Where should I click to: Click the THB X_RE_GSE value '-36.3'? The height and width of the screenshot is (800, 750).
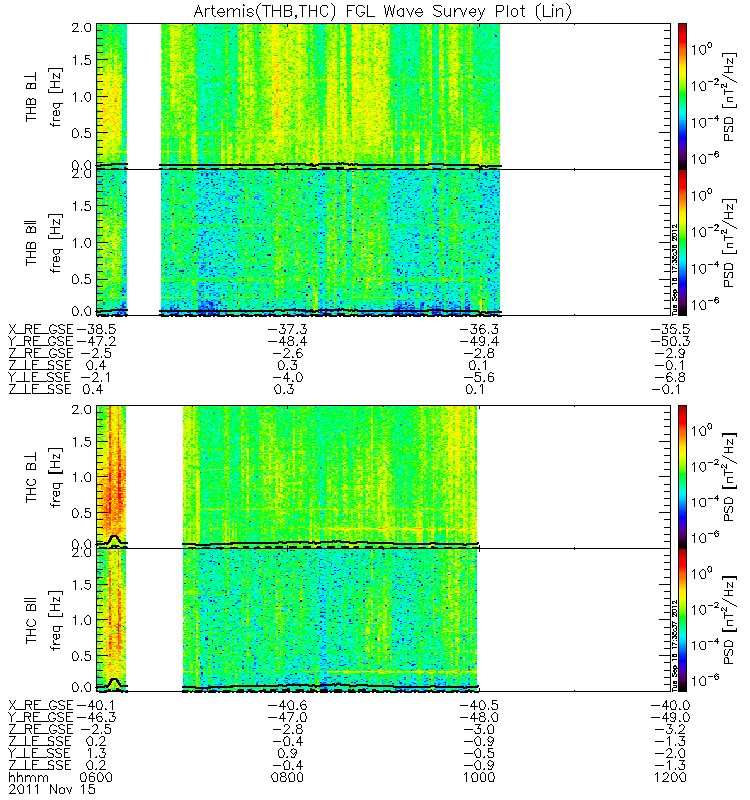pyautogui.click(x=479, y=329)
